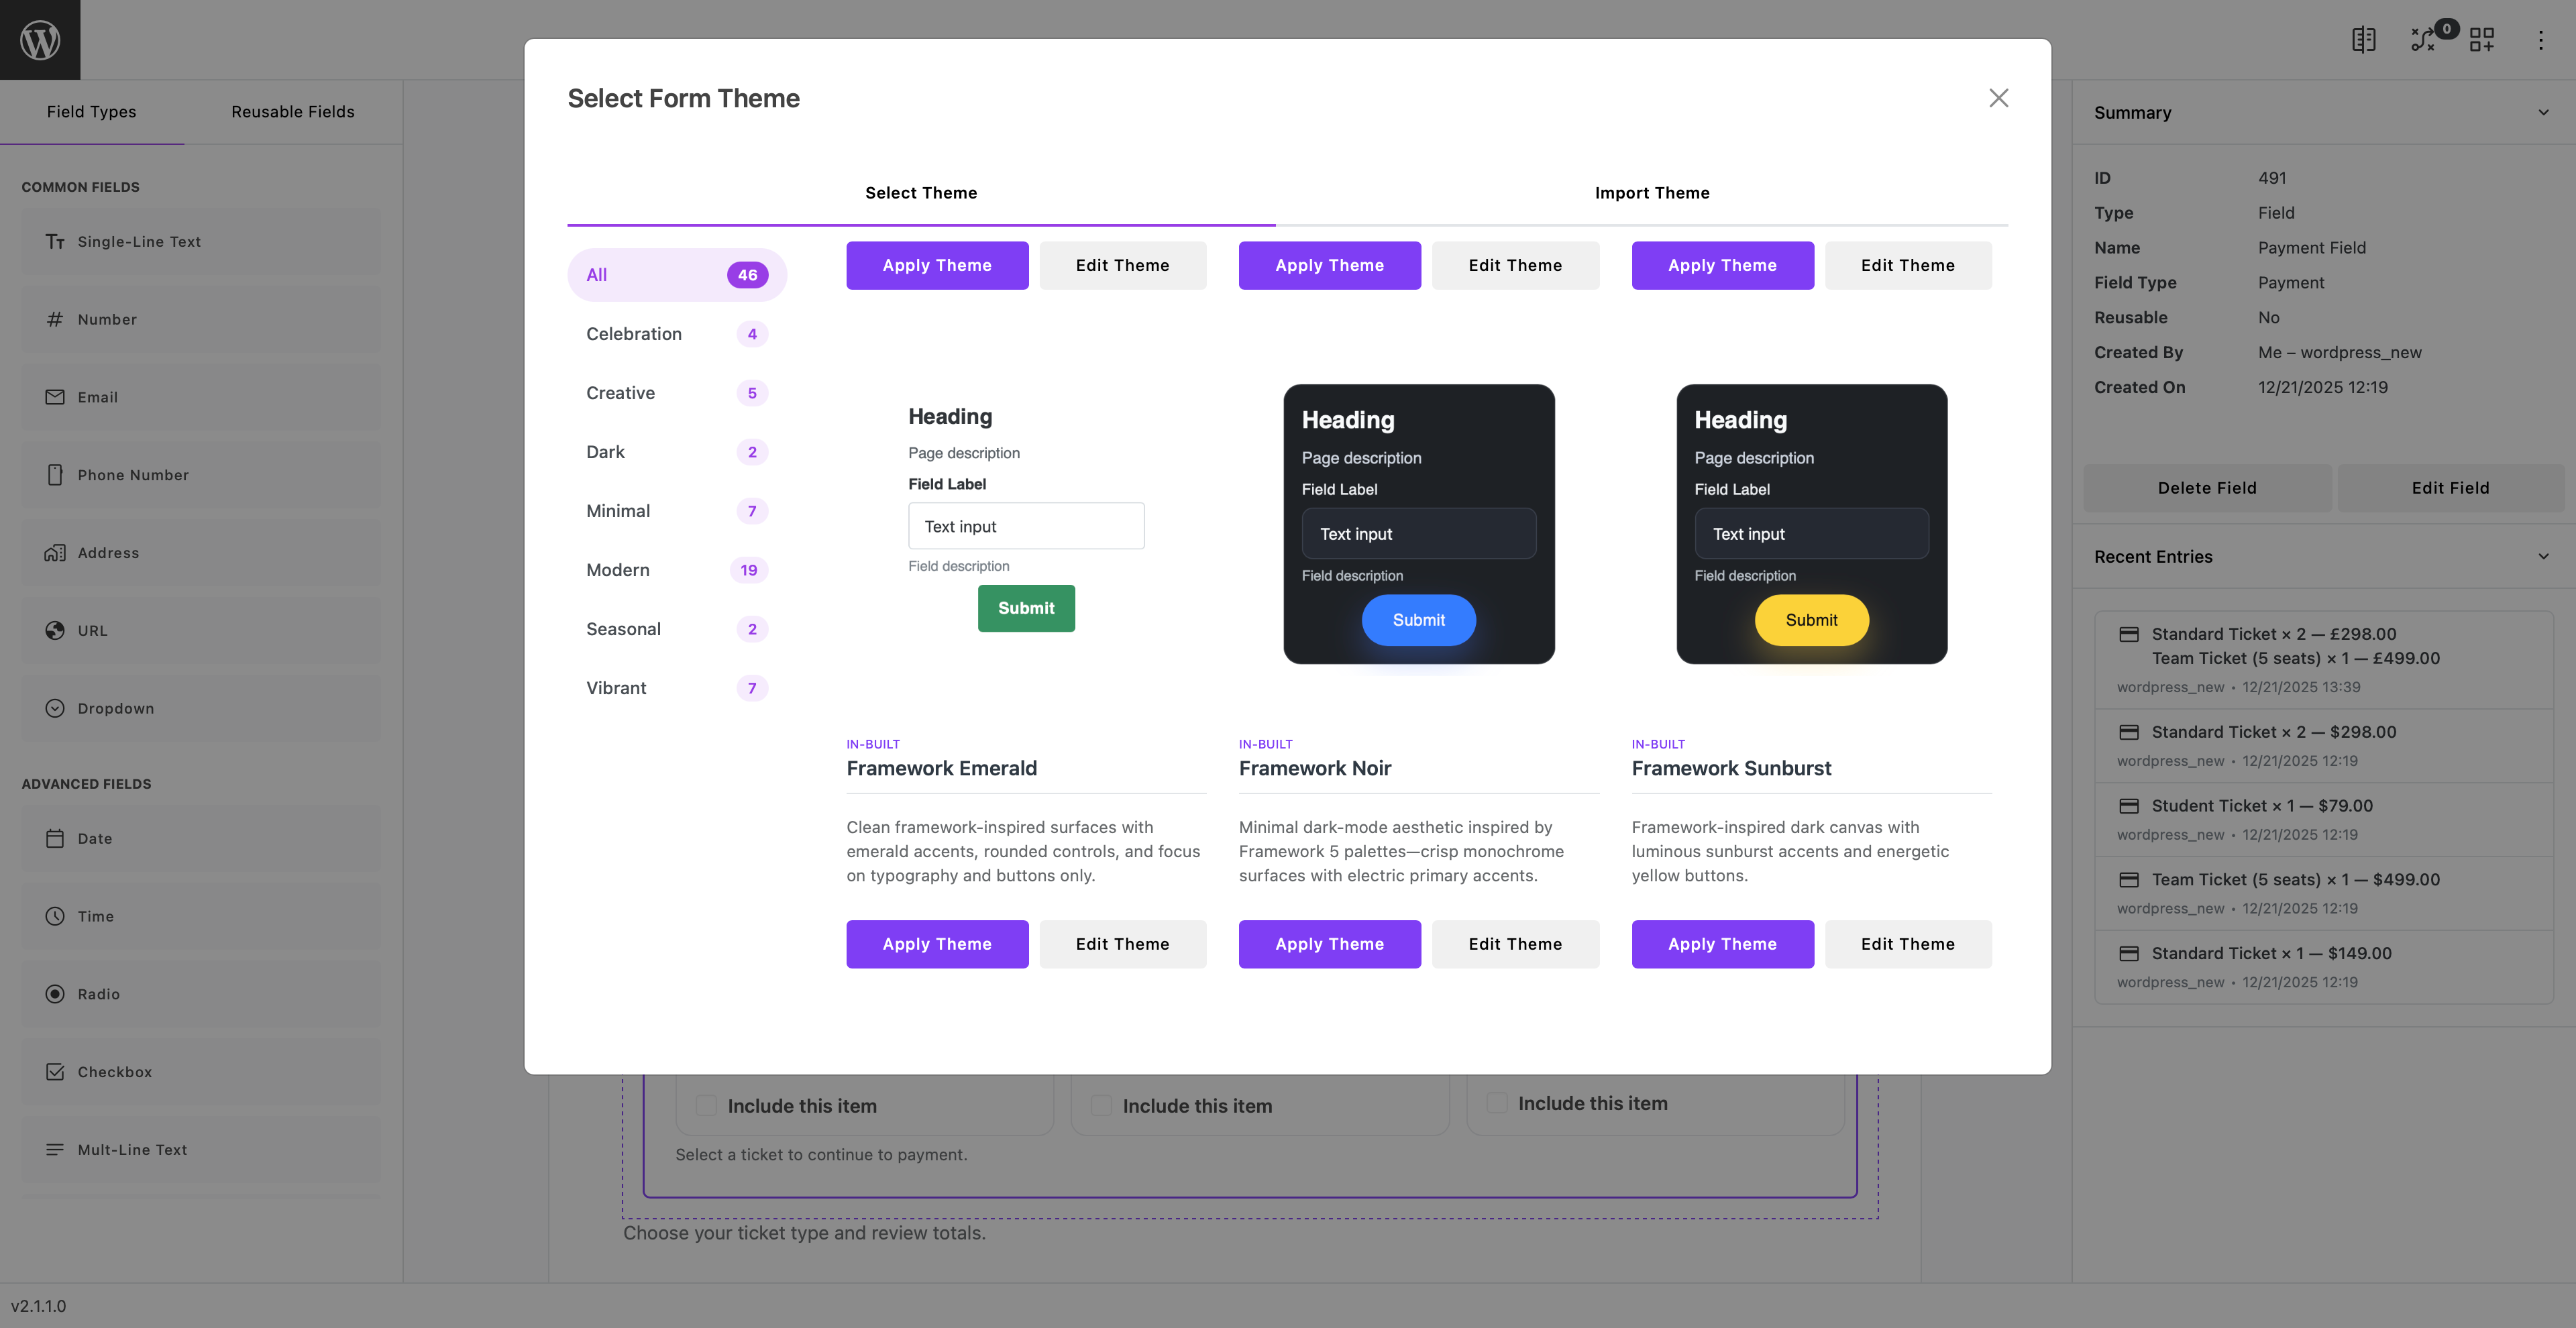
Task: Switch to the Import Theme tab
Action: pyautogui.click(x=1652, y=192)
